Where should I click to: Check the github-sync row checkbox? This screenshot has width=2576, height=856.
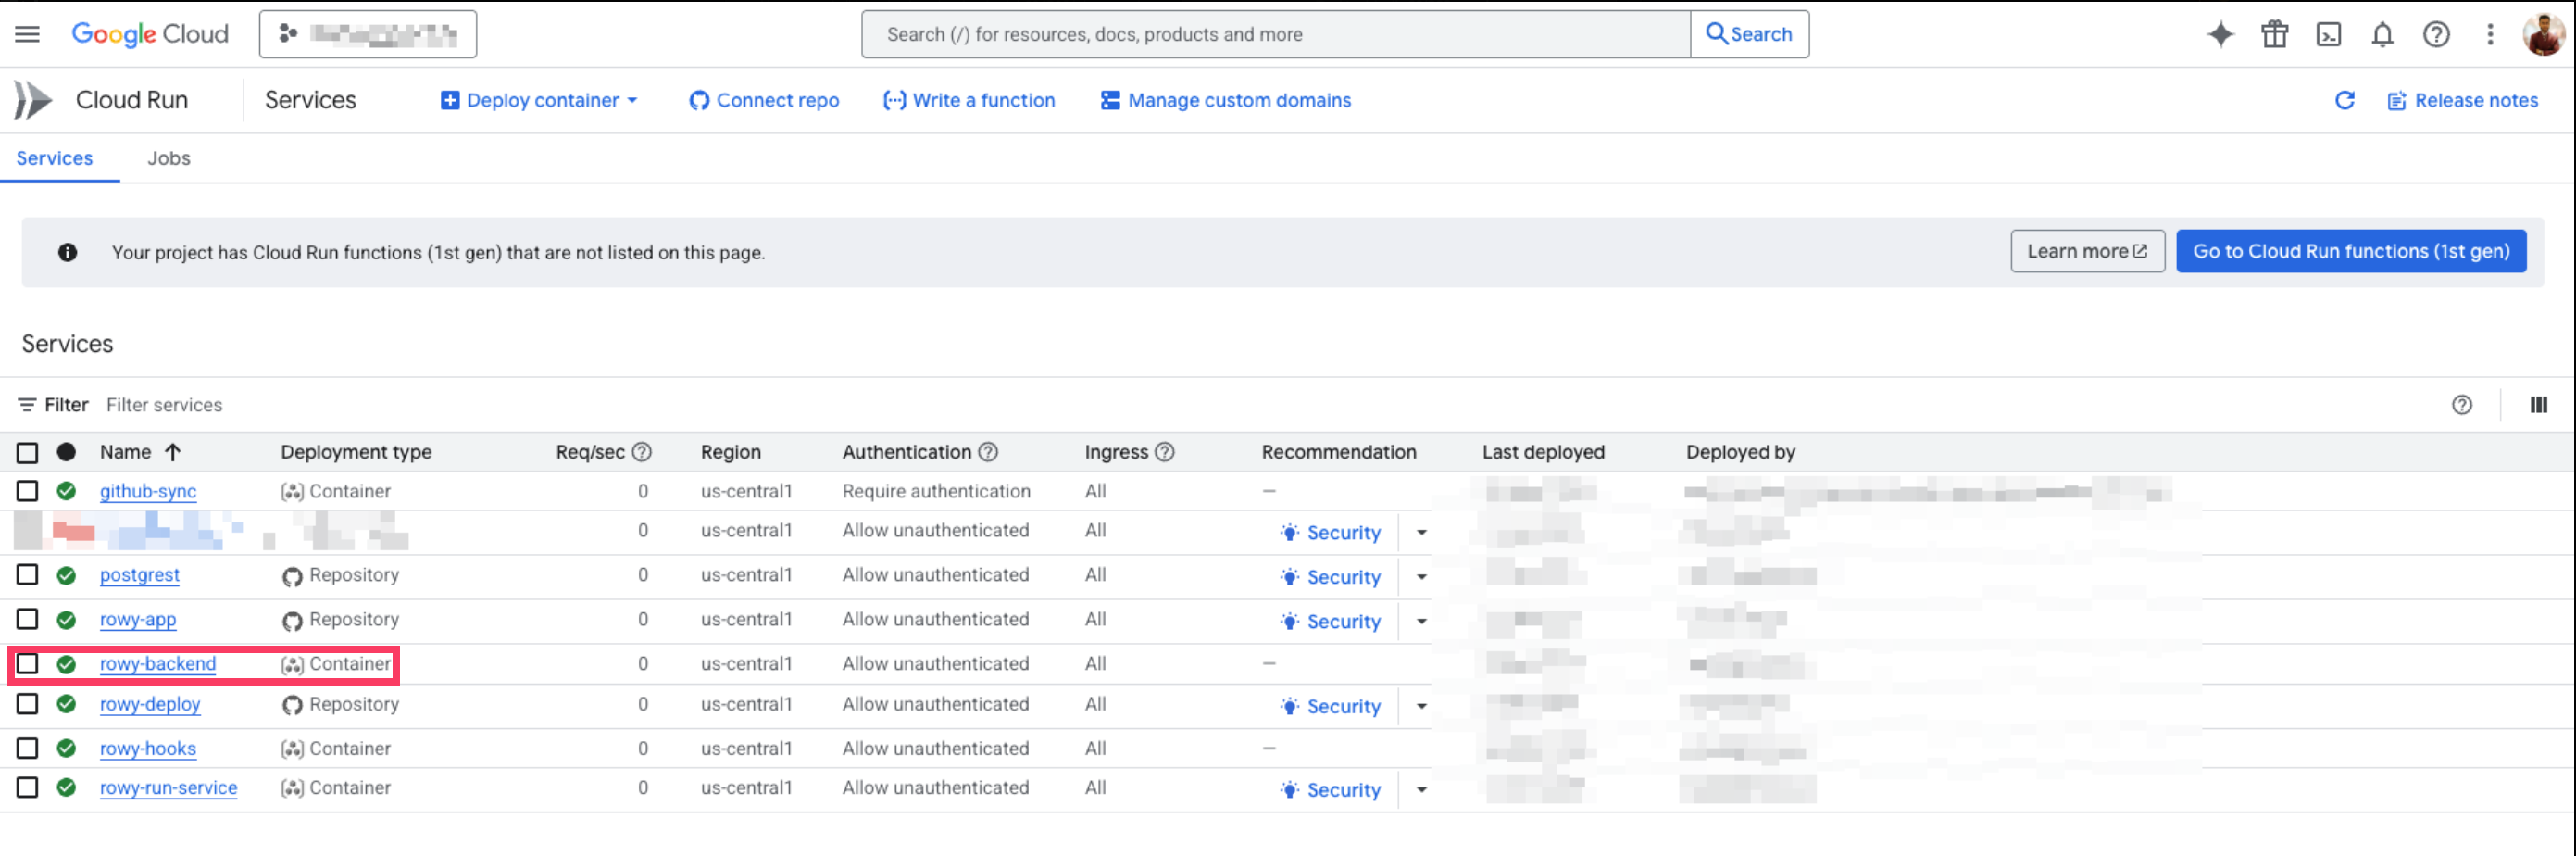tap(27, 491)
